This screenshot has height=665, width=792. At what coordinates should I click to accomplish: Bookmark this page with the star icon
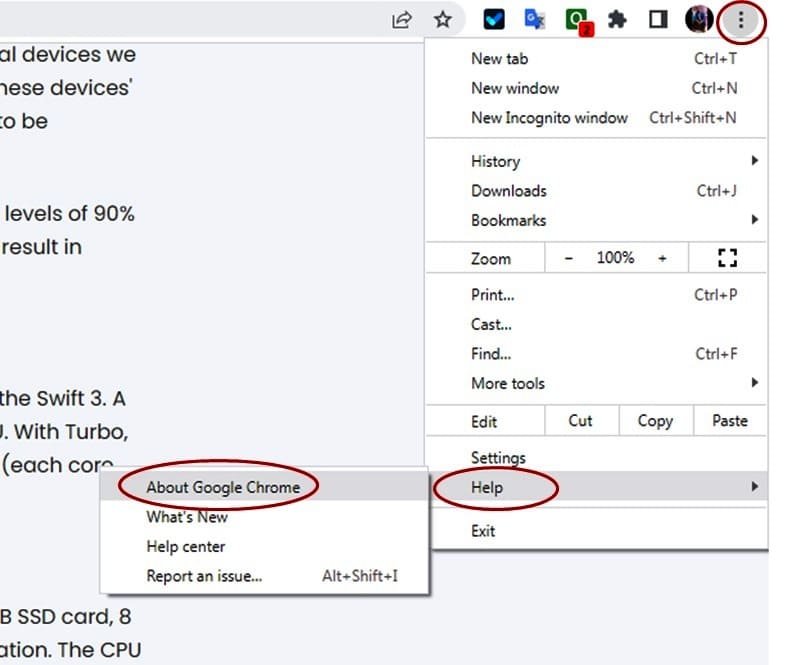pyautogui.click(x=443, y=19)
